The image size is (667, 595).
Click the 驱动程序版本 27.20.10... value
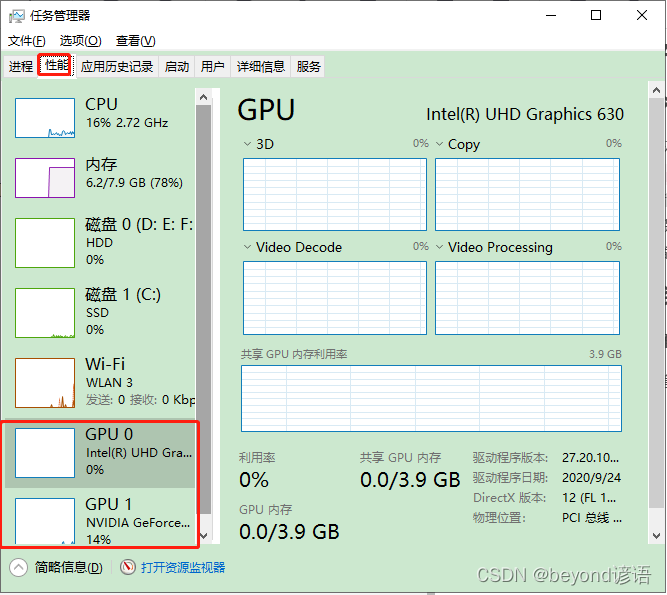(590, 458)
